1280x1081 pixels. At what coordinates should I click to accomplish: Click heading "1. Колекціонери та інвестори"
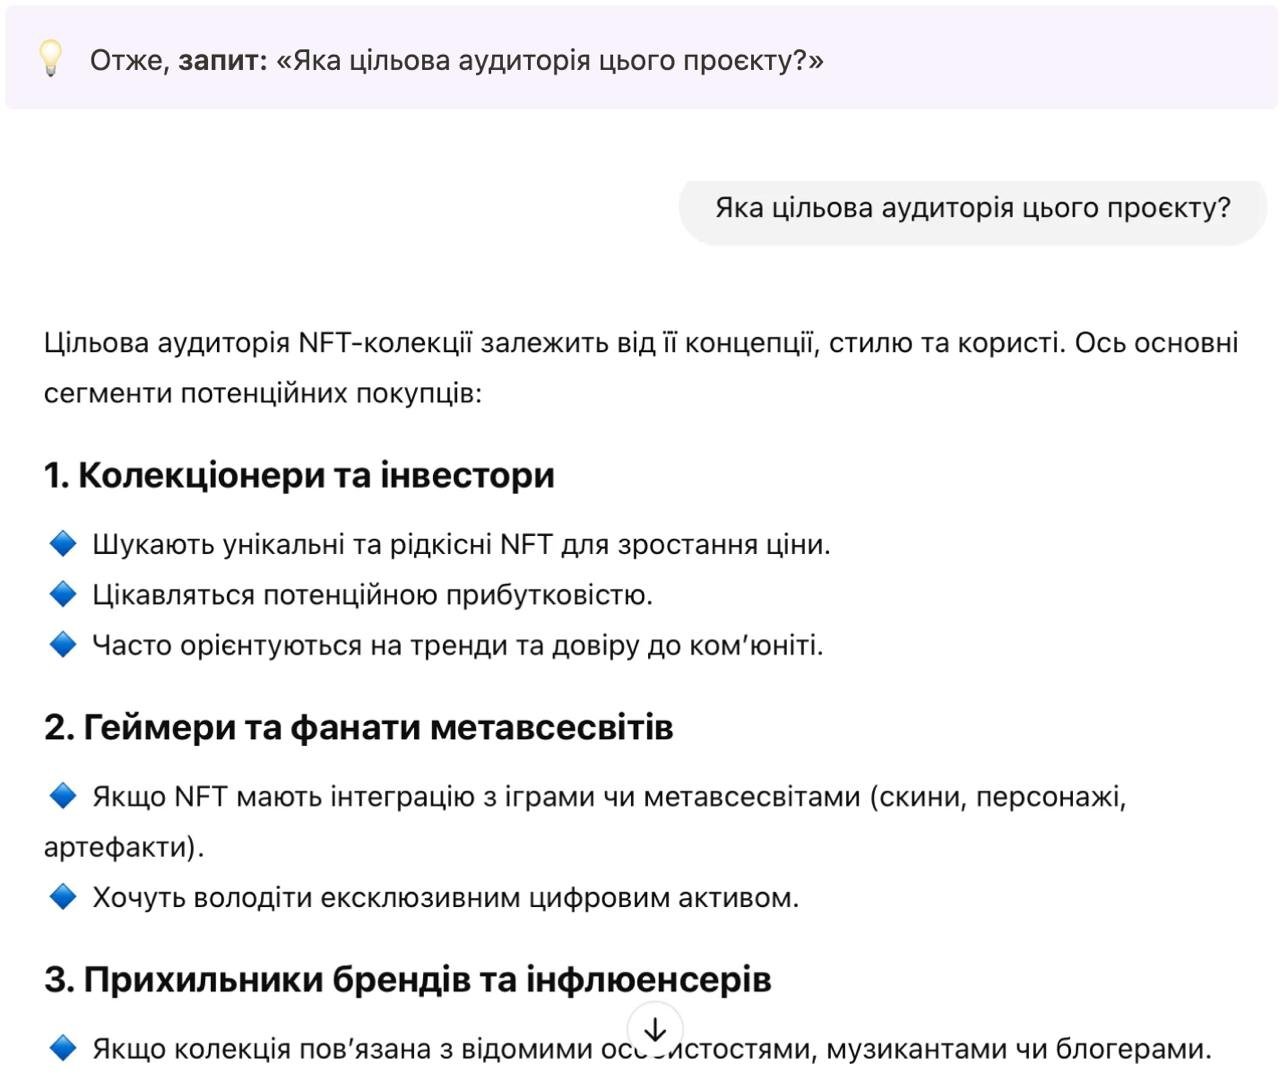pos(299,475)
